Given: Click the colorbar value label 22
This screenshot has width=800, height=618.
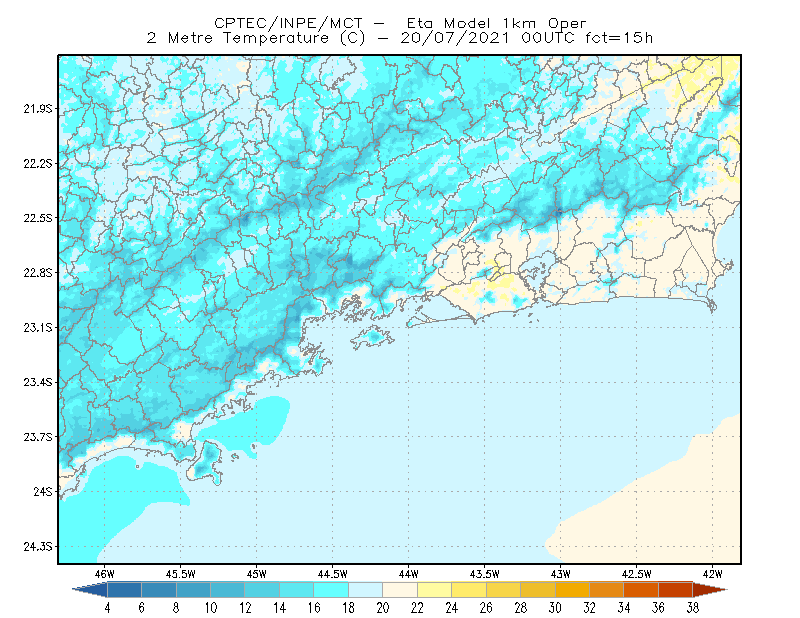Looking at the screenshot, I should (417, 608).
